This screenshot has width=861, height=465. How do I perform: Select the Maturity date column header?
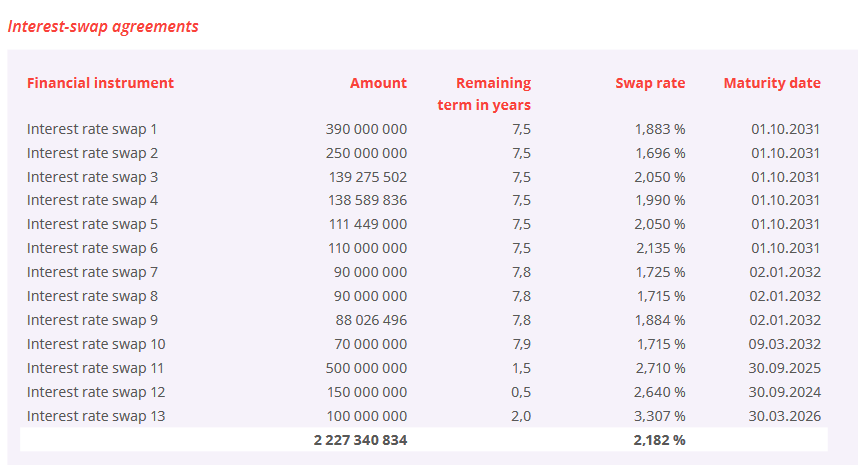click(772, 83)
